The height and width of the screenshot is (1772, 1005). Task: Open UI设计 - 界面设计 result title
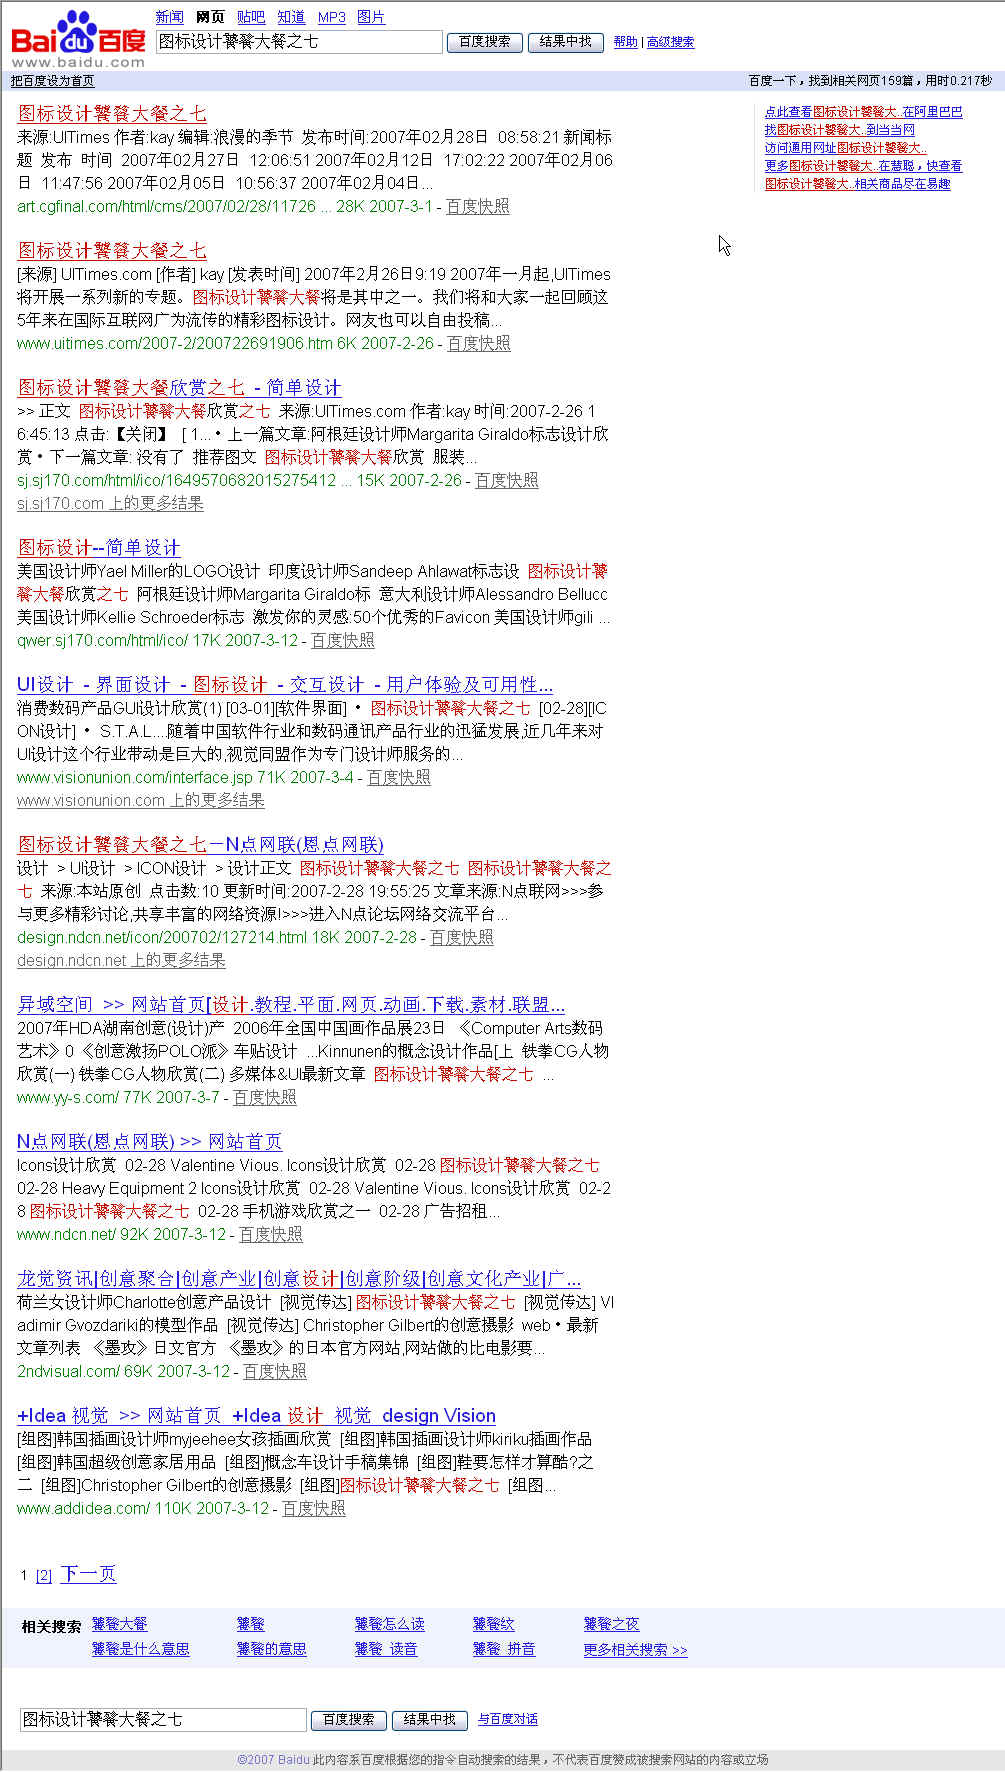[285, 684]
